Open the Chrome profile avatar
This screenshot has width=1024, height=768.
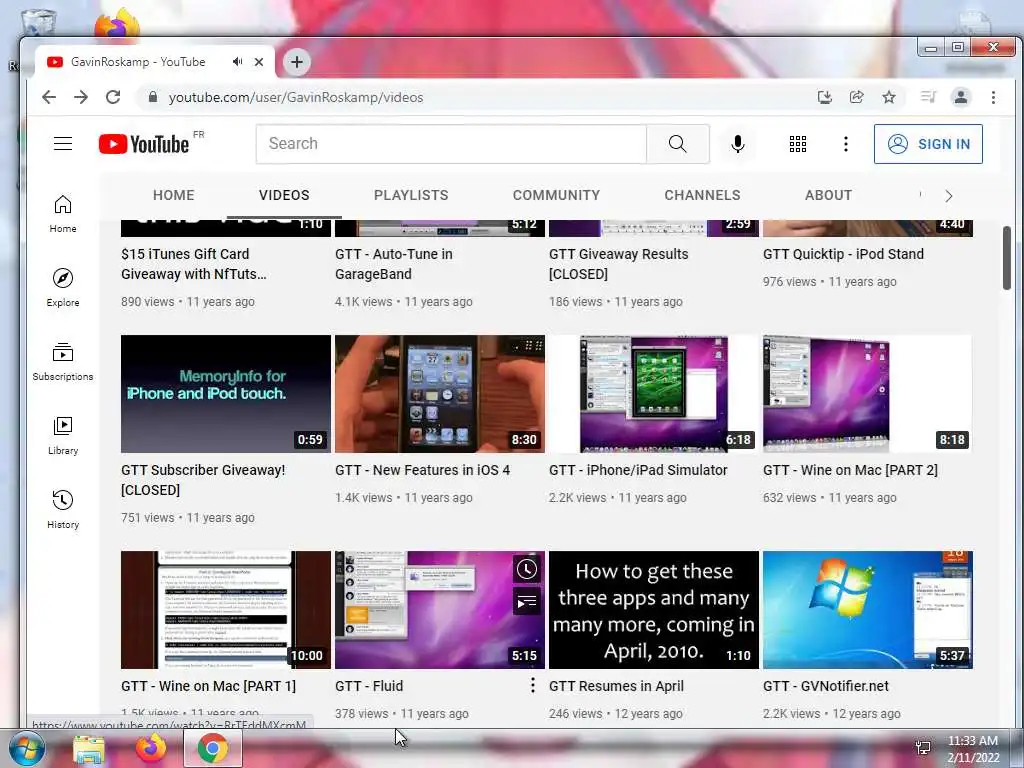(961, 97)
